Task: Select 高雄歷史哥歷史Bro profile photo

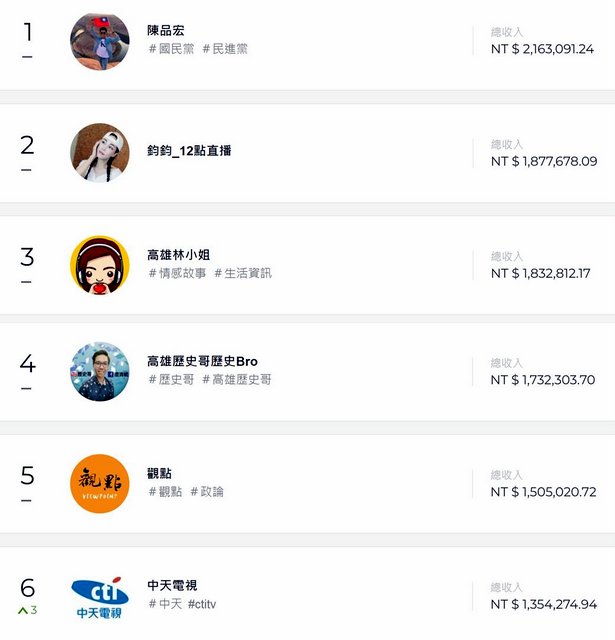Action: pyautogui.click(x=100, y=371)
